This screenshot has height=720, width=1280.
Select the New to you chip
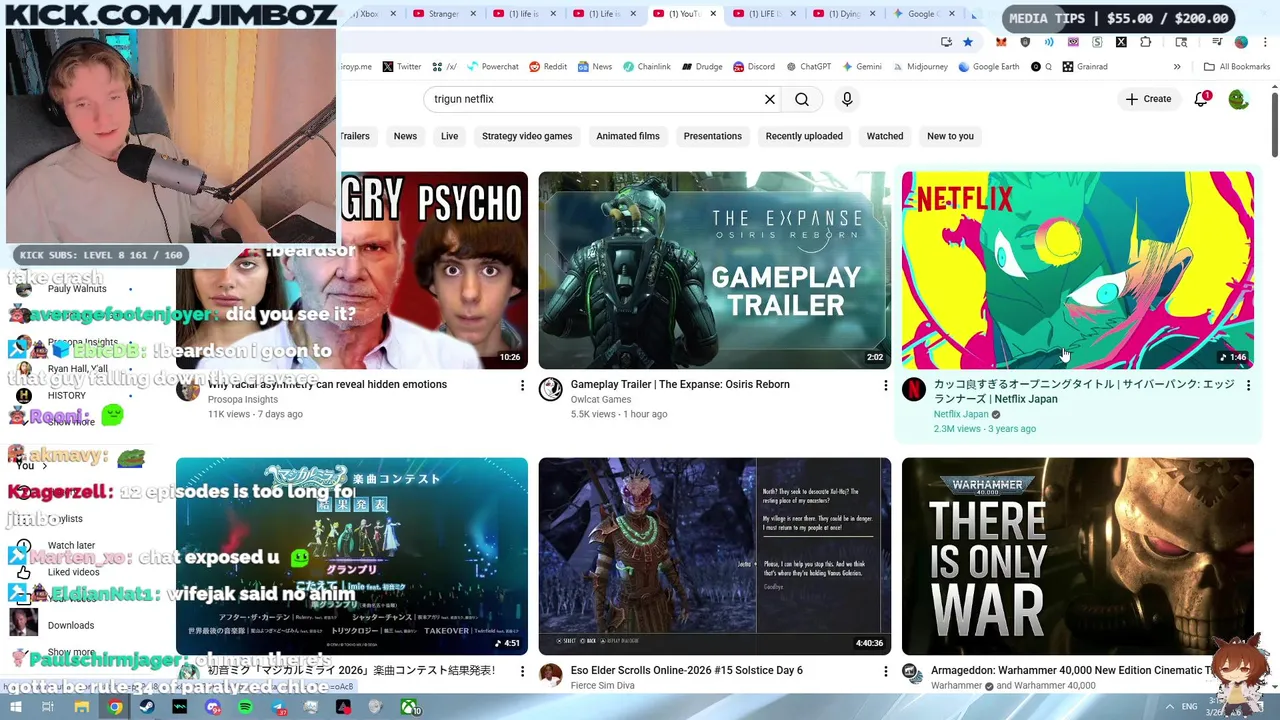coord(950,136)
